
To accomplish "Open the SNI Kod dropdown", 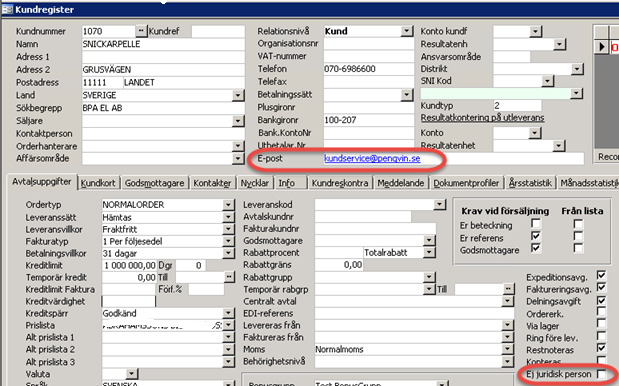I will (x=547, y=81).
